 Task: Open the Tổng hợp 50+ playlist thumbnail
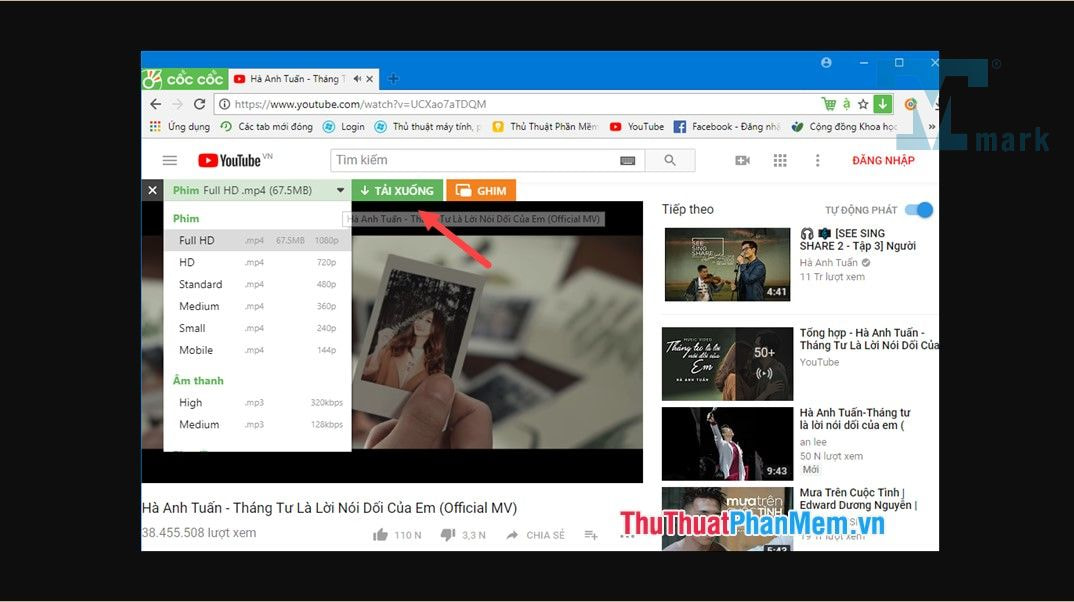[x=727, y=364]
